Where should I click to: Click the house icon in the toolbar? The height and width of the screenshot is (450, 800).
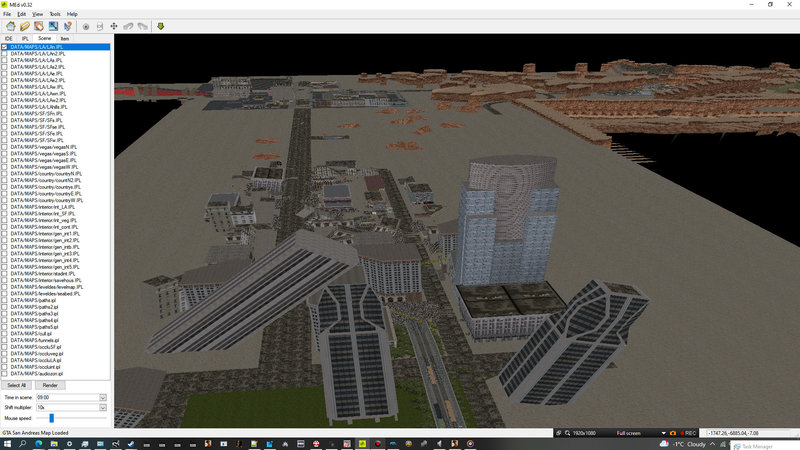tap(10, 26)
